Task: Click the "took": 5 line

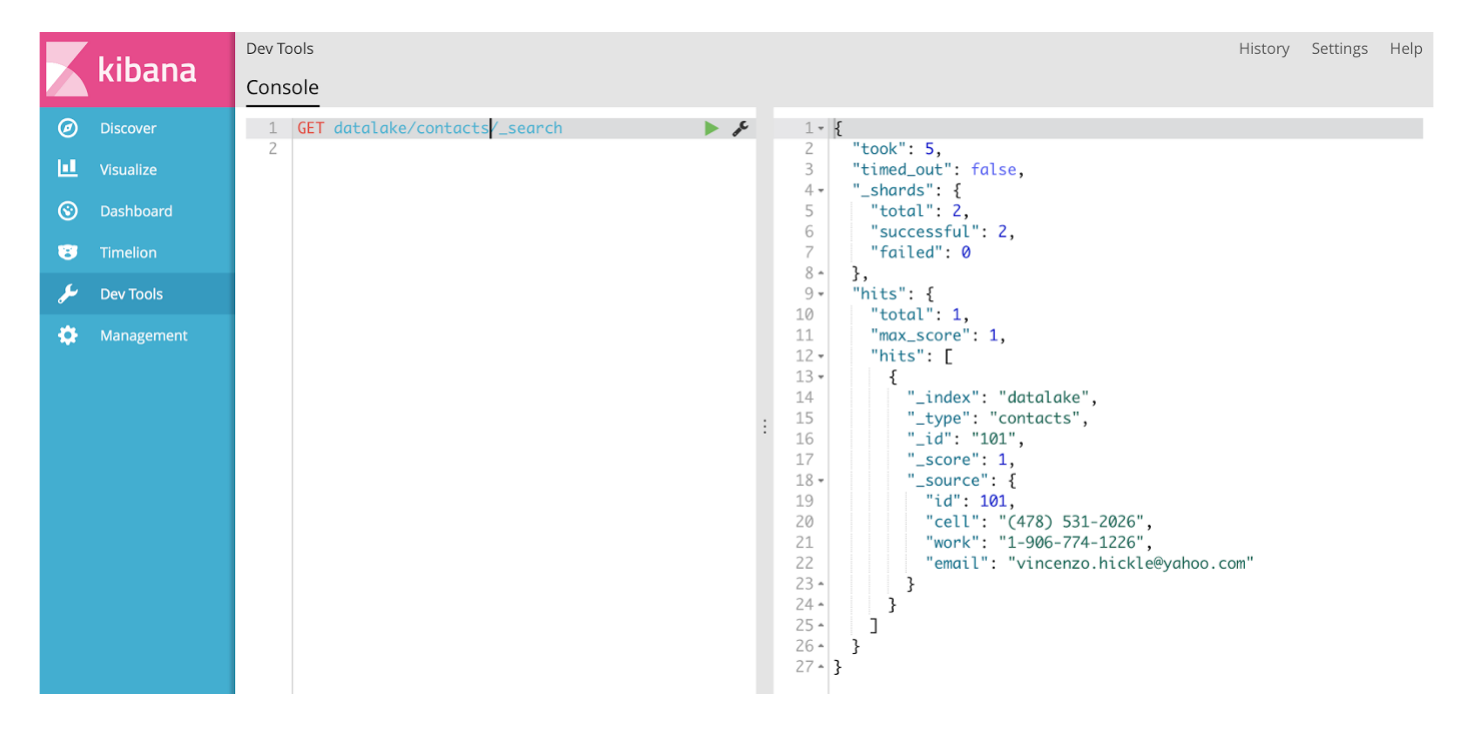Action: 897,149
